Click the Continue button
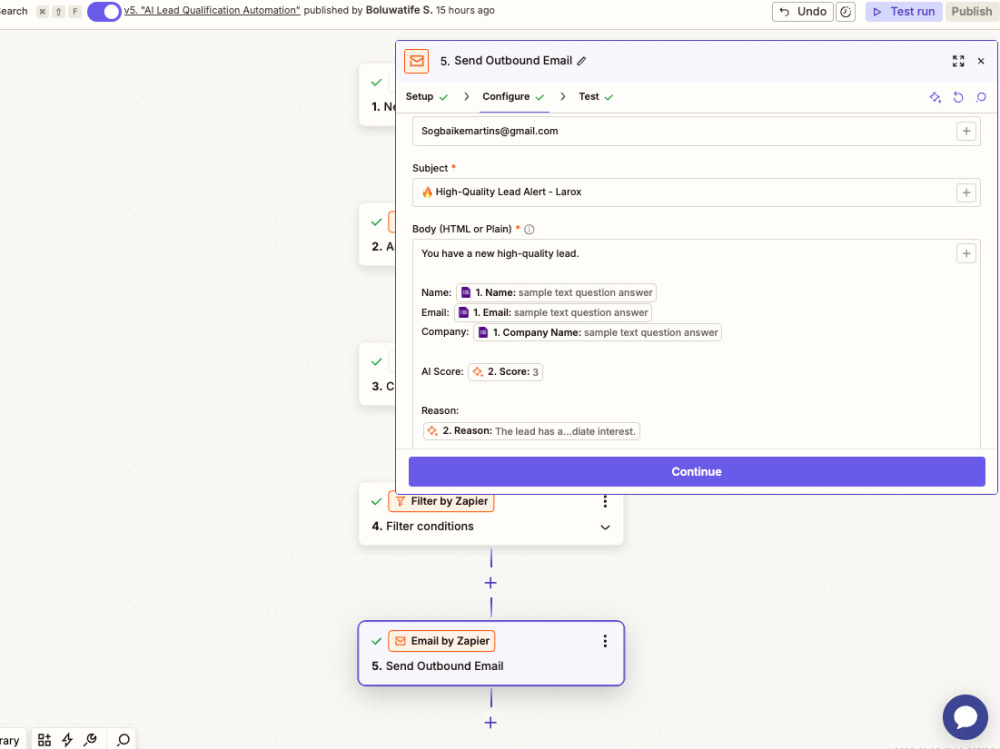 click(696, 471)
